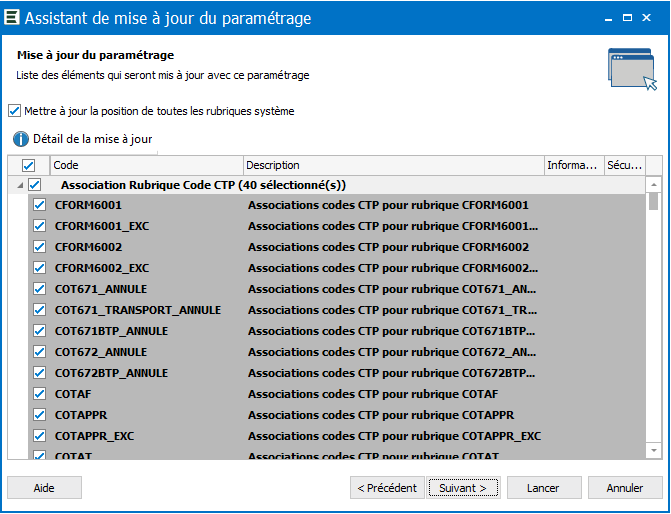Maximize the assistant window

click(x=627, y=18)
